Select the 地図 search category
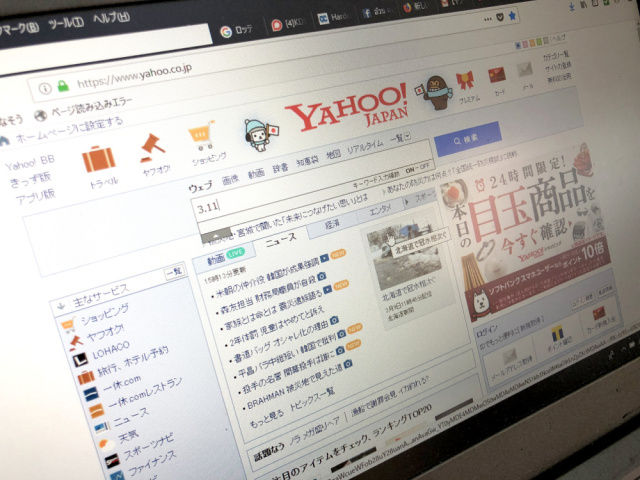Image resolution: width=640 pixels, height=480 pixels. [x=333, y=155]
